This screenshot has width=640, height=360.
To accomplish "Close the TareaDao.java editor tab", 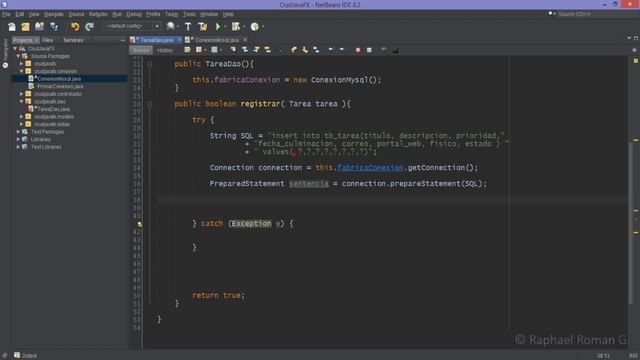I will 179,40.
